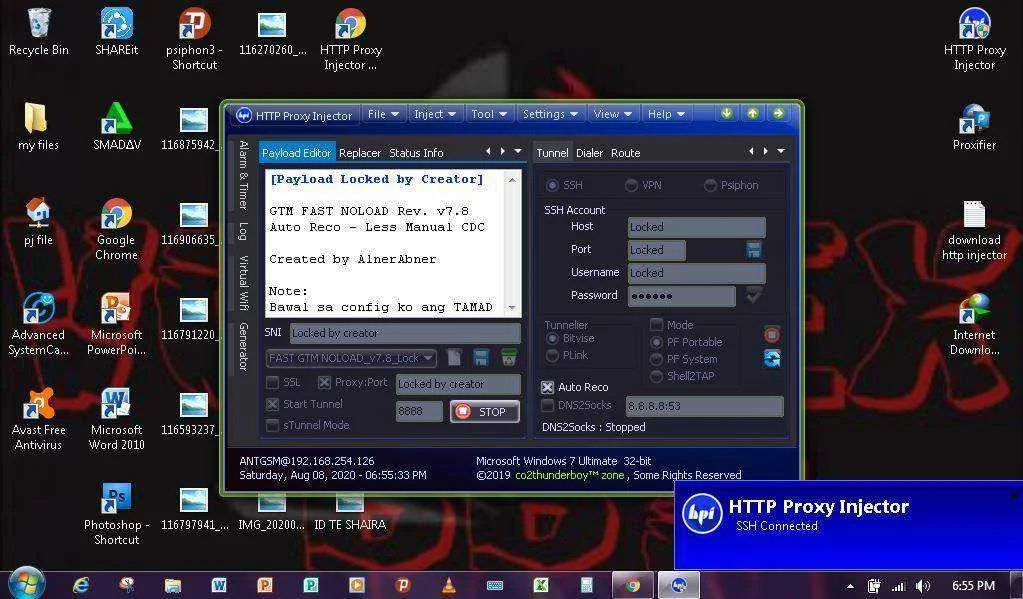
Task: Click the floppy save icon next to SSH Port
Action: point(754,249)
